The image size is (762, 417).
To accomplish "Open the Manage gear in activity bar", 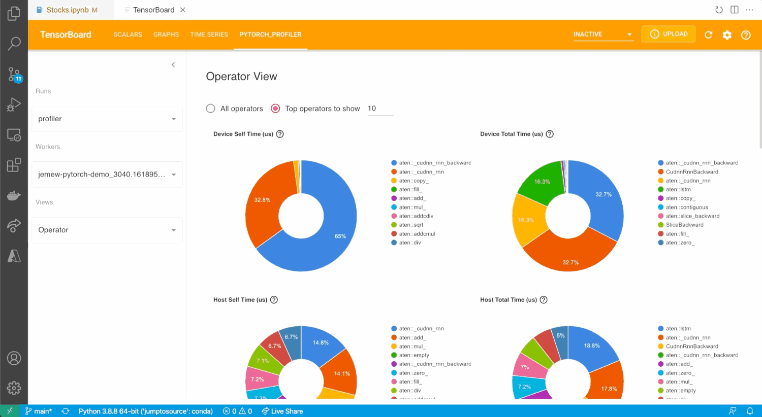I will (14, 388).
